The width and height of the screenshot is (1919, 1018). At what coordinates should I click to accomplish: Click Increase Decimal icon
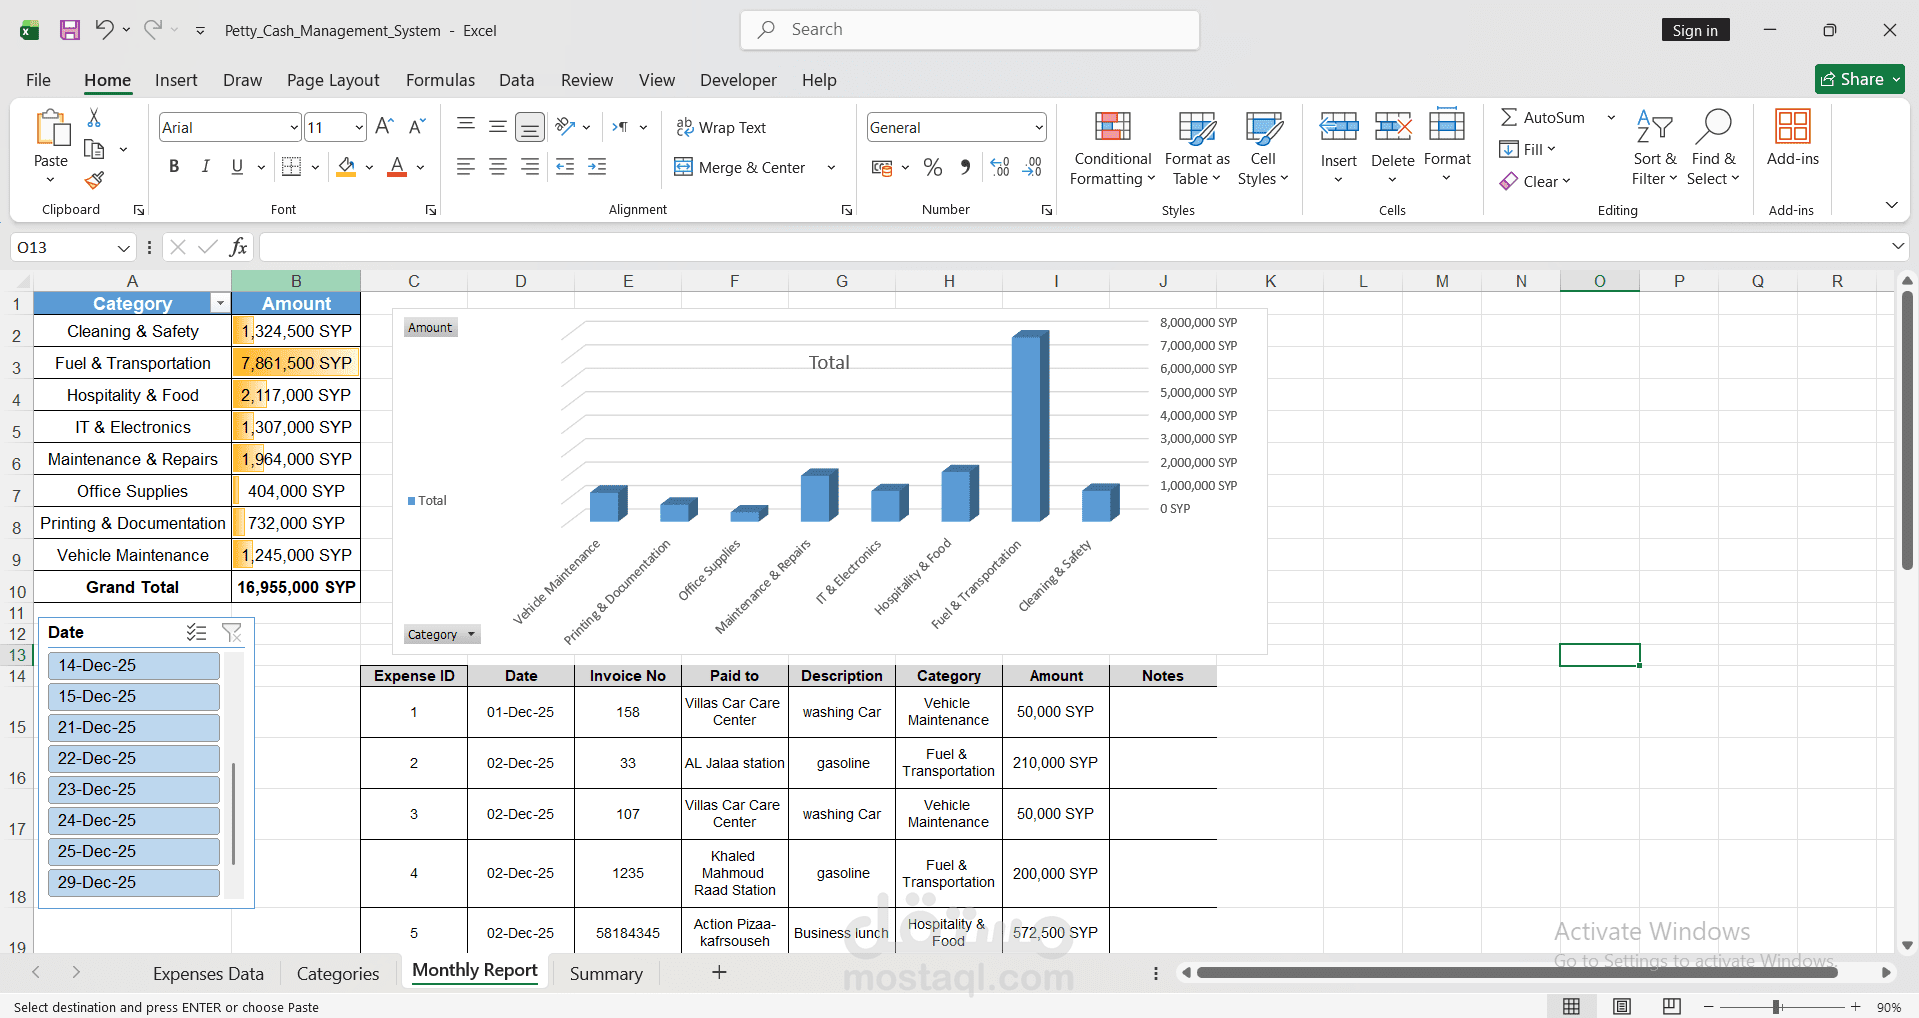click(x=998, y=167)
